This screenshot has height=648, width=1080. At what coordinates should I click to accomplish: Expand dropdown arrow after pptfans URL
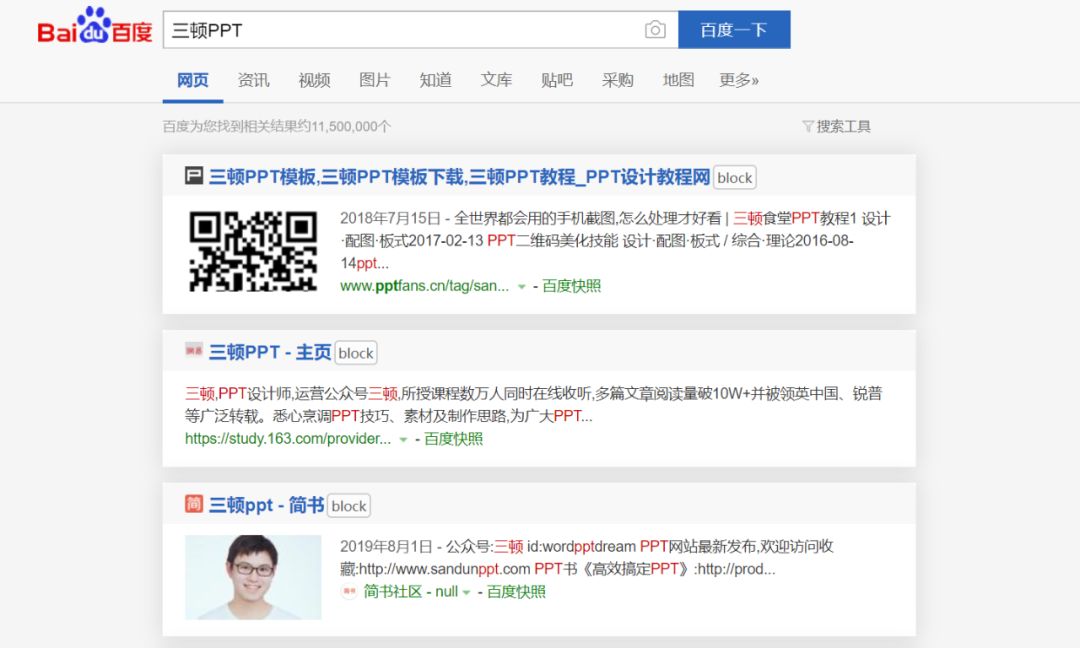click(x=521, y=286)
